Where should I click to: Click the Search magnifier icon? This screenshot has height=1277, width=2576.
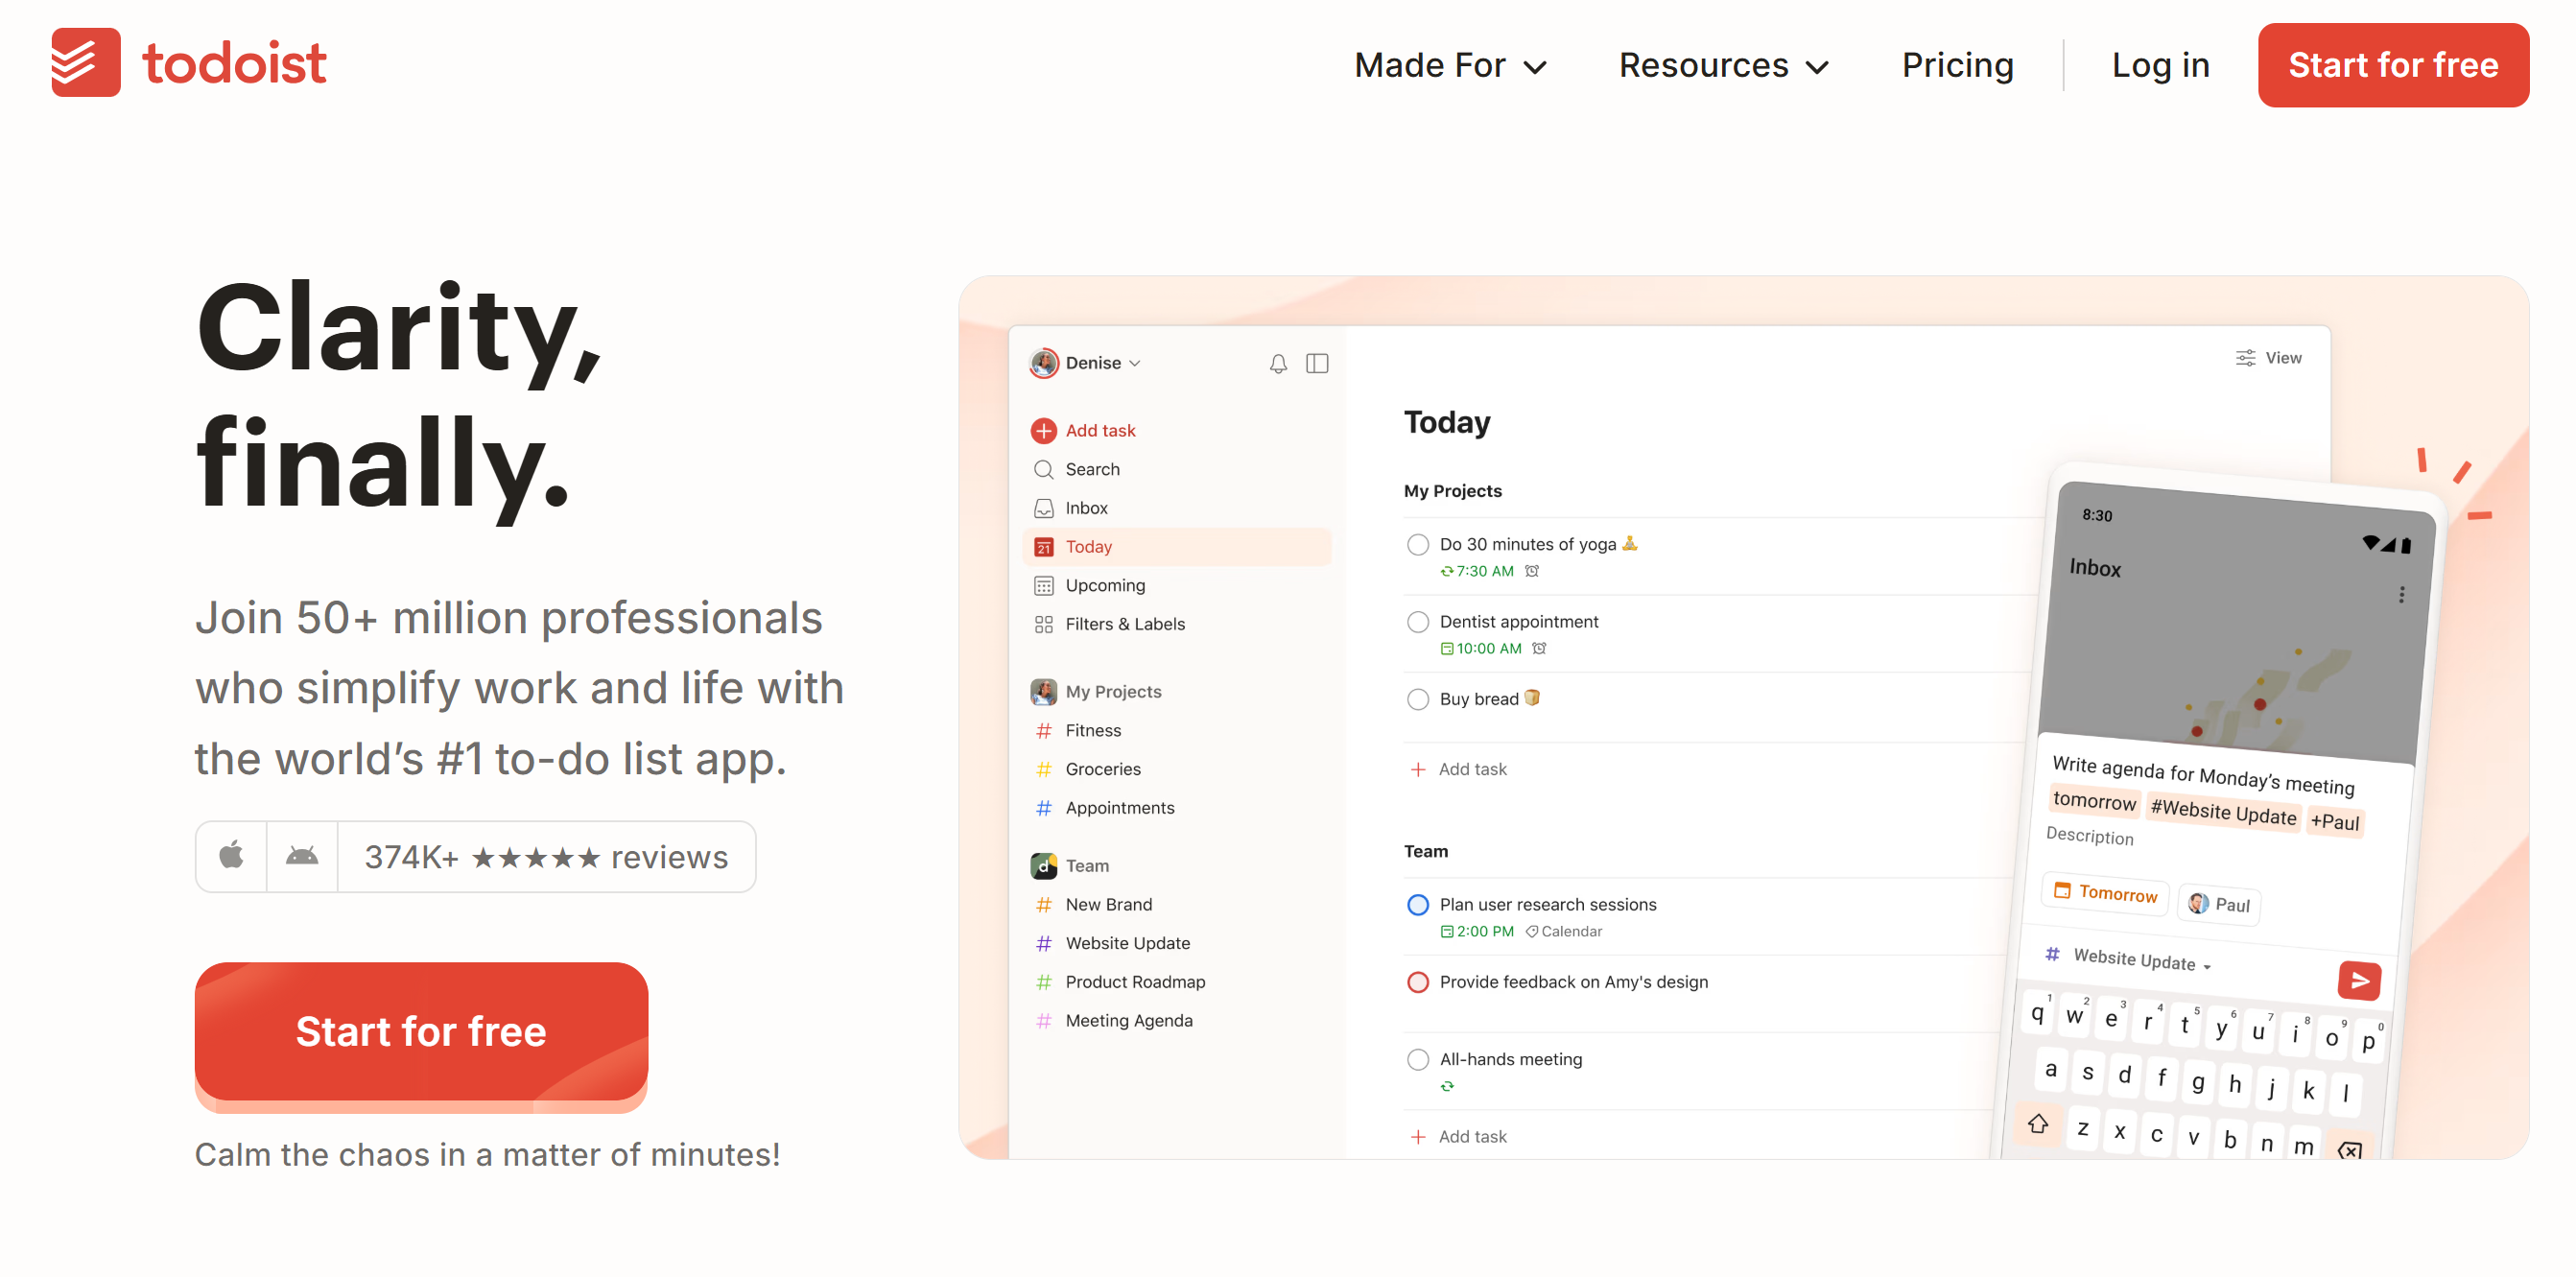pos(1043,470)
